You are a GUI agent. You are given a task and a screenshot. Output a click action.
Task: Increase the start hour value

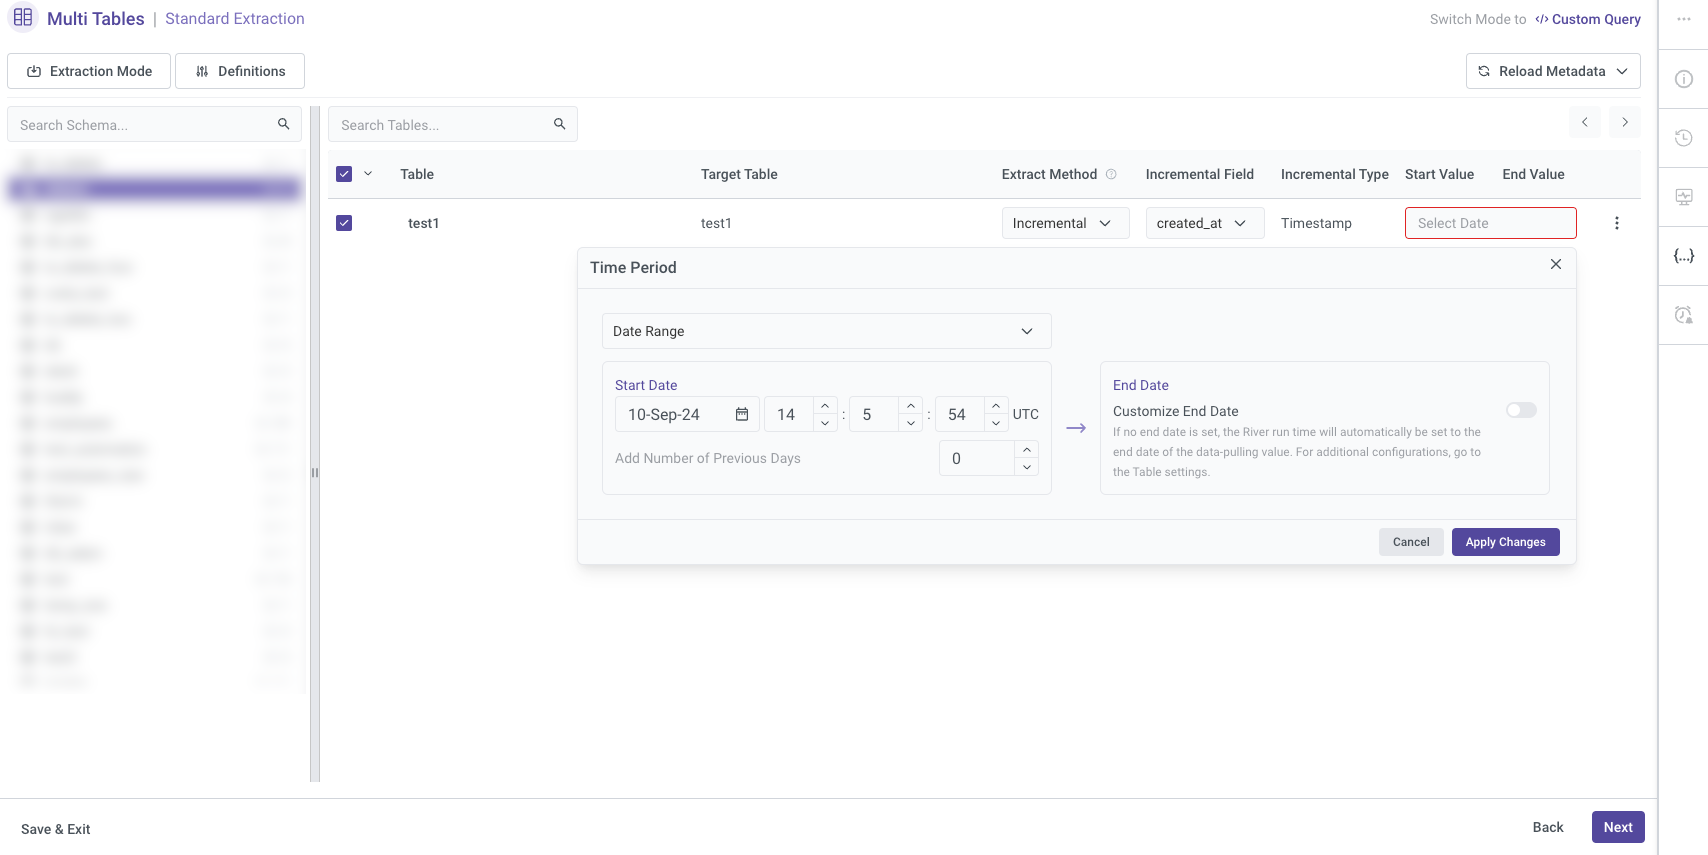(825, 406)
